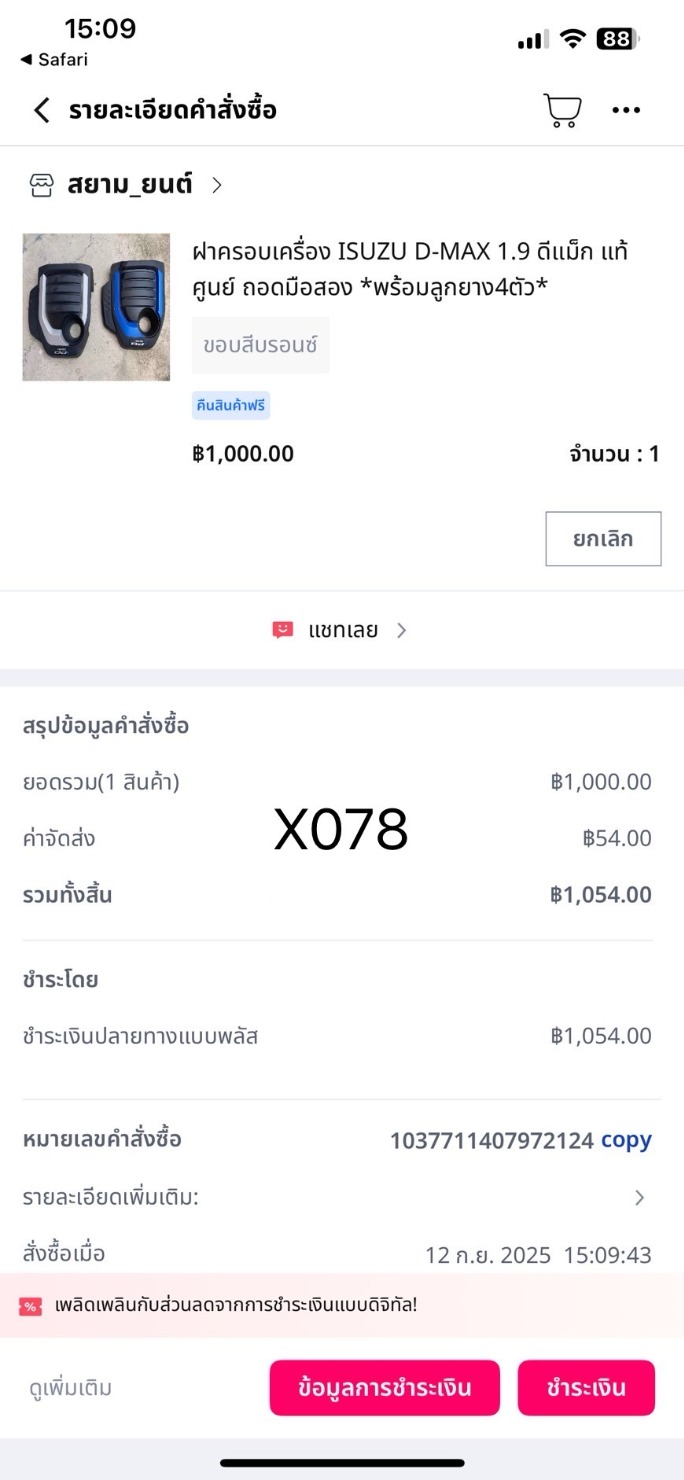Viewport: 684px width, 1480px height.
Task: Open the three-dot more options menu
Action: point(626,110)
